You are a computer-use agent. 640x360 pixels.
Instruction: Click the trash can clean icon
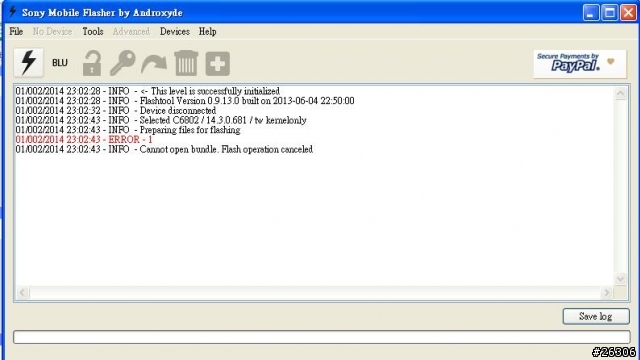[186, 63]
